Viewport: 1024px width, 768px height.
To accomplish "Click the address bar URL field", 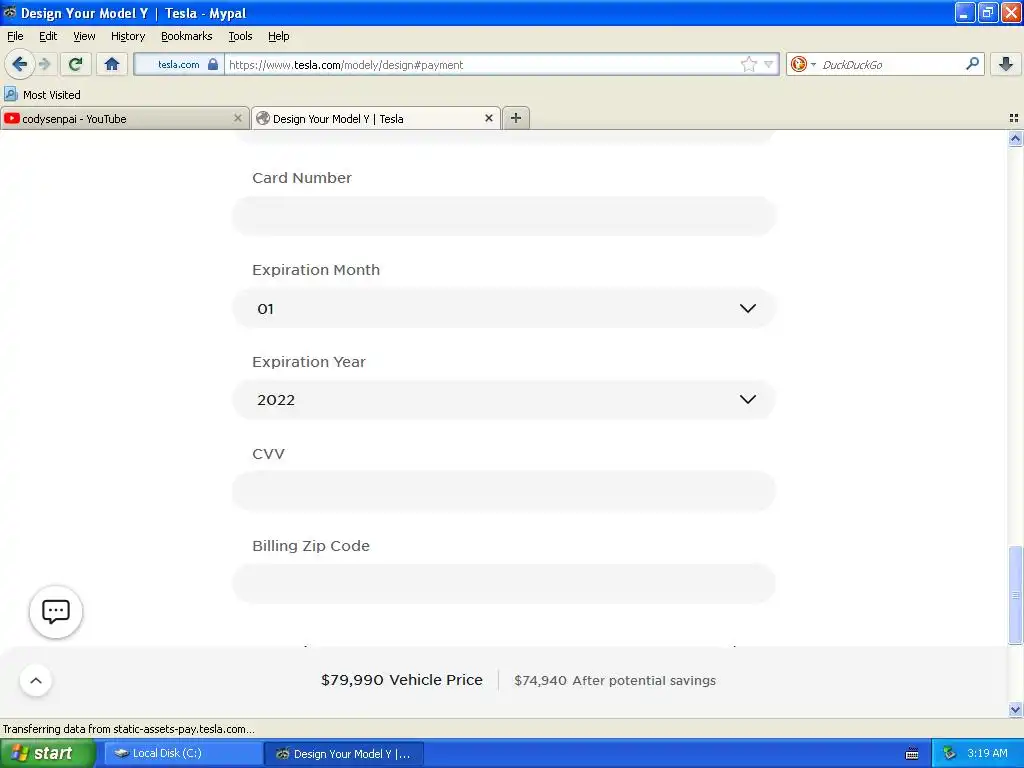I will (x=480, y=65).
